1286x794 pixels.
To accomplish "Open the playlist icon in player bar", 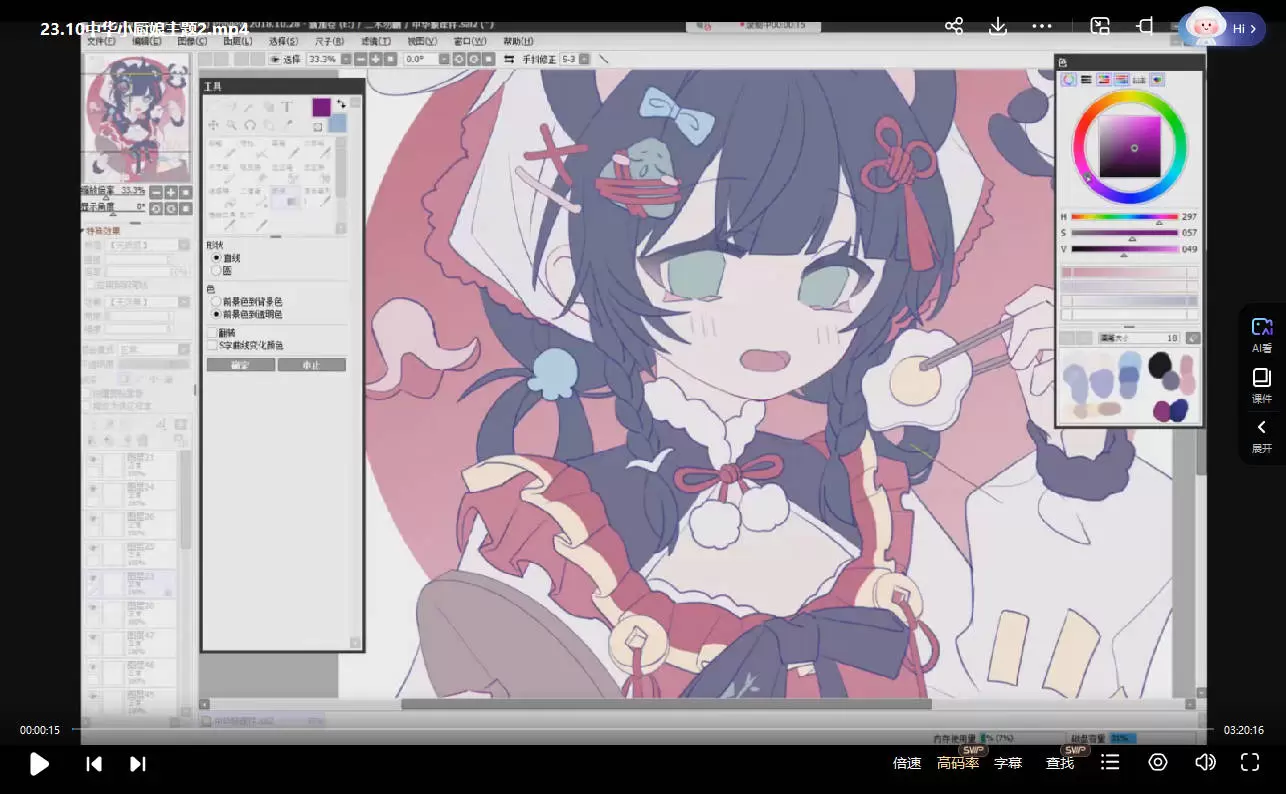I will 1110,763.
